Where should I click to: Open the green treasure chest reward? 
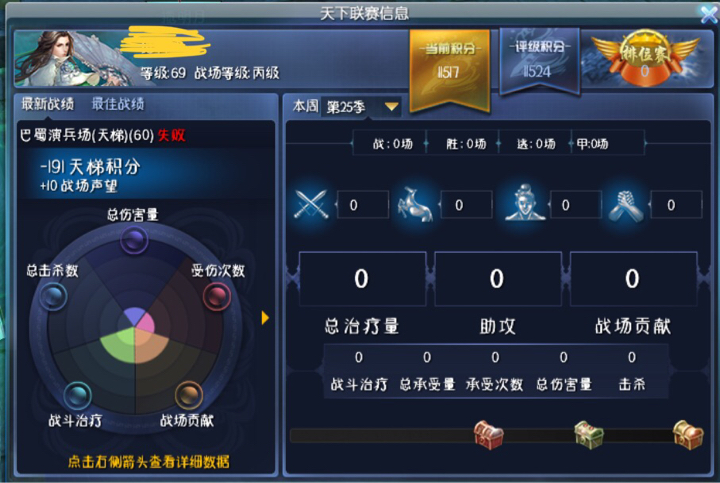pyautogui.click(x=589, y=434)
